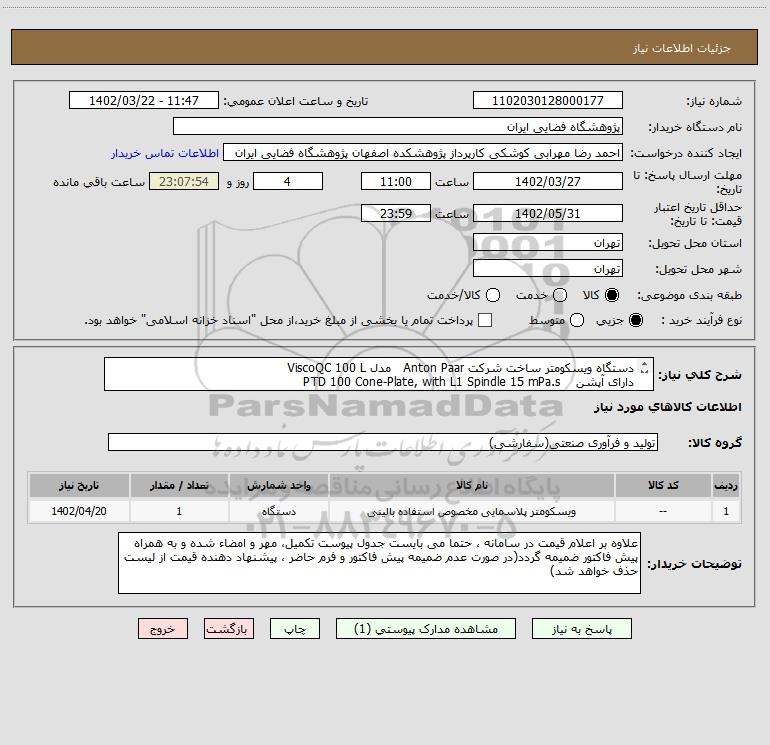770x745 pixels.
Task: Click the scroll arrows in description box
Action: (645, 367)
